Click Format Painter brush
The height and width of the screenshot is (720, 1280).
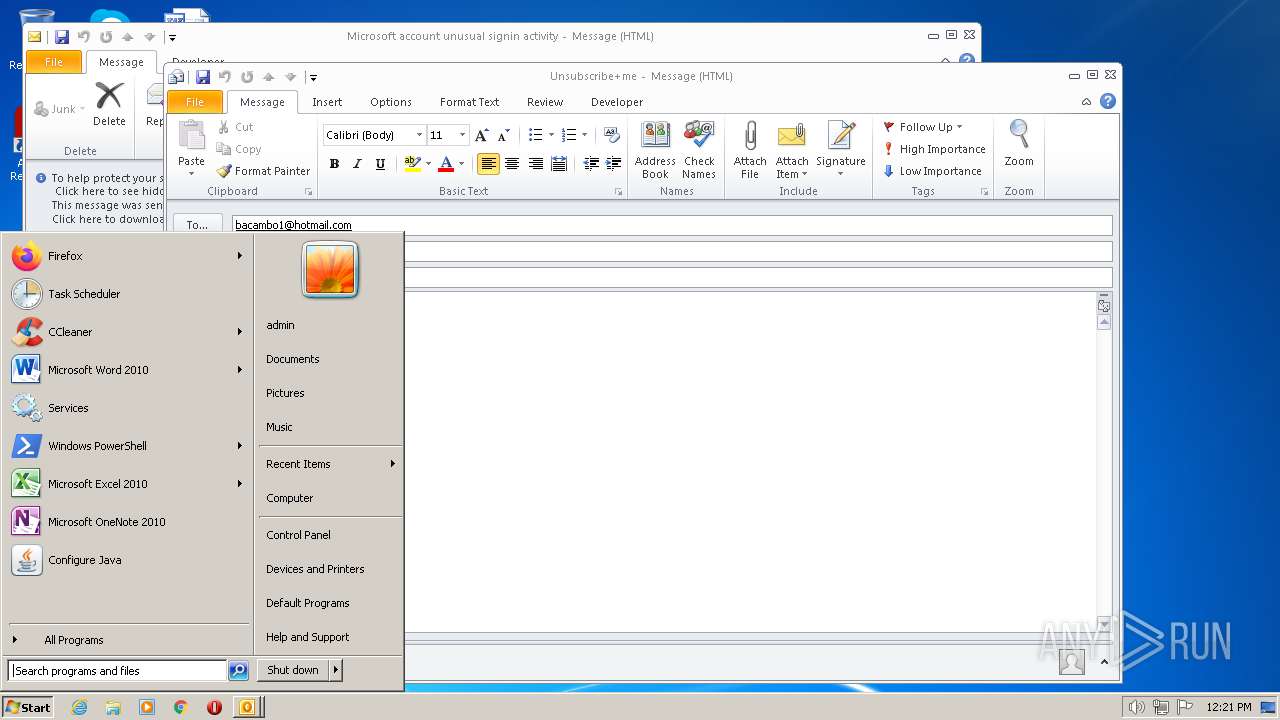click(225, 171)
